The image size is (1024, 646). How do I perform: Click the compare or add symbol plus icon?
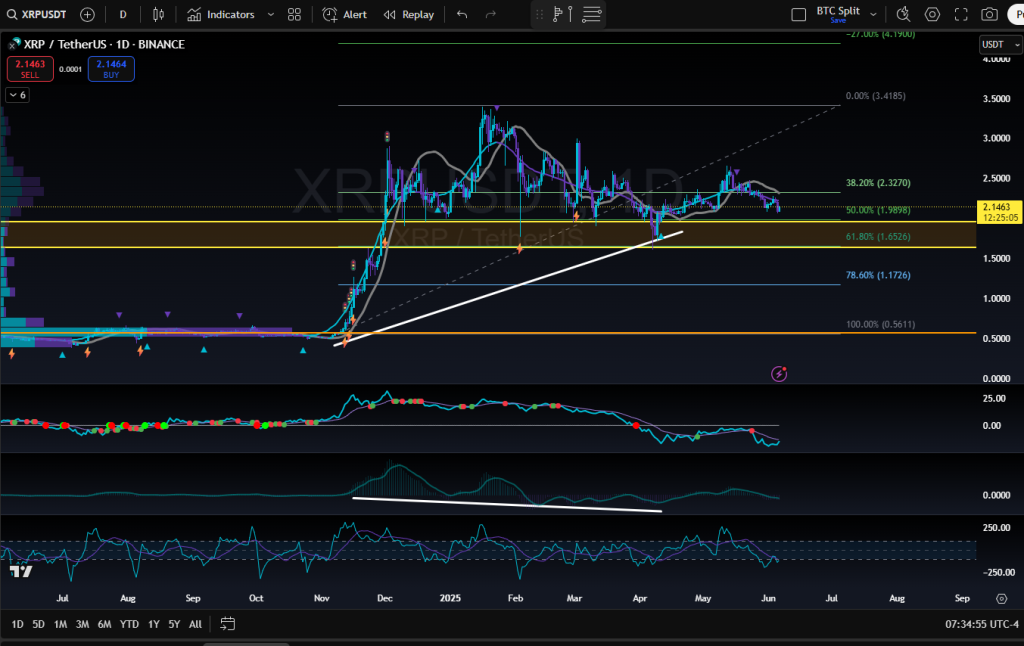[87, 14]
